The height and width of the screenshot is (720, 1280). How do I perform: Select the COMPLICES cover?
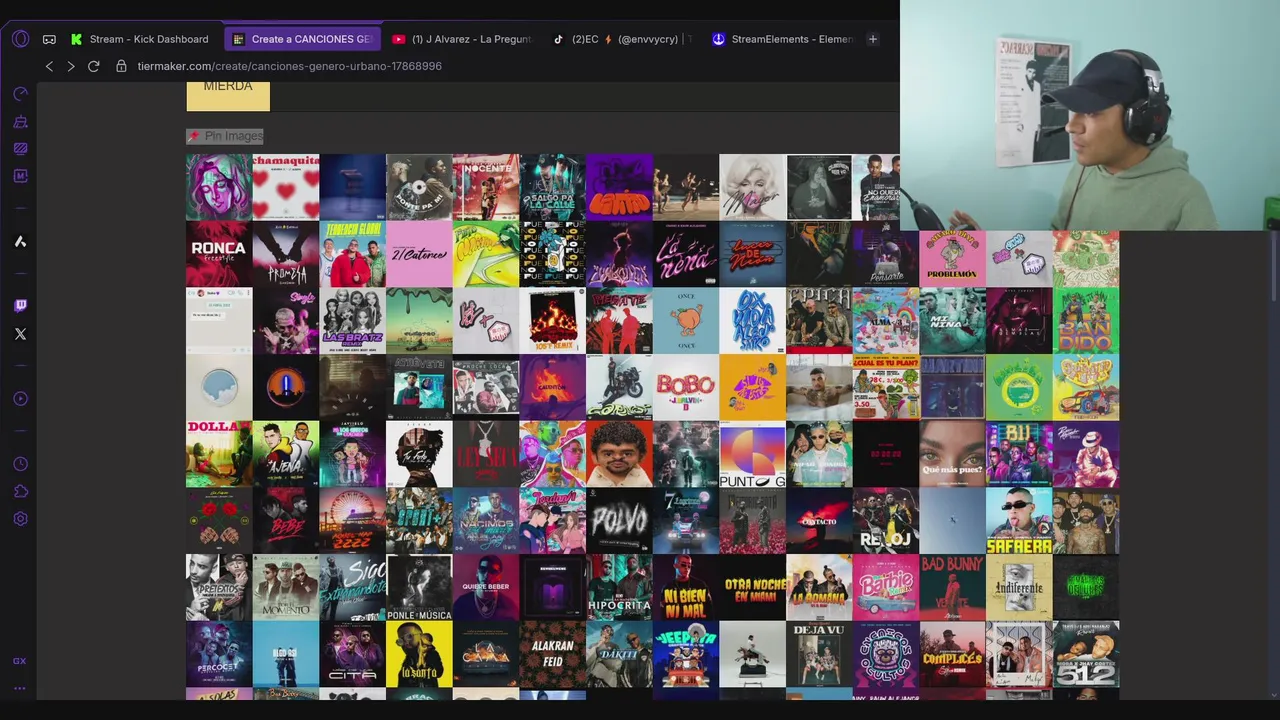(952, 654)
